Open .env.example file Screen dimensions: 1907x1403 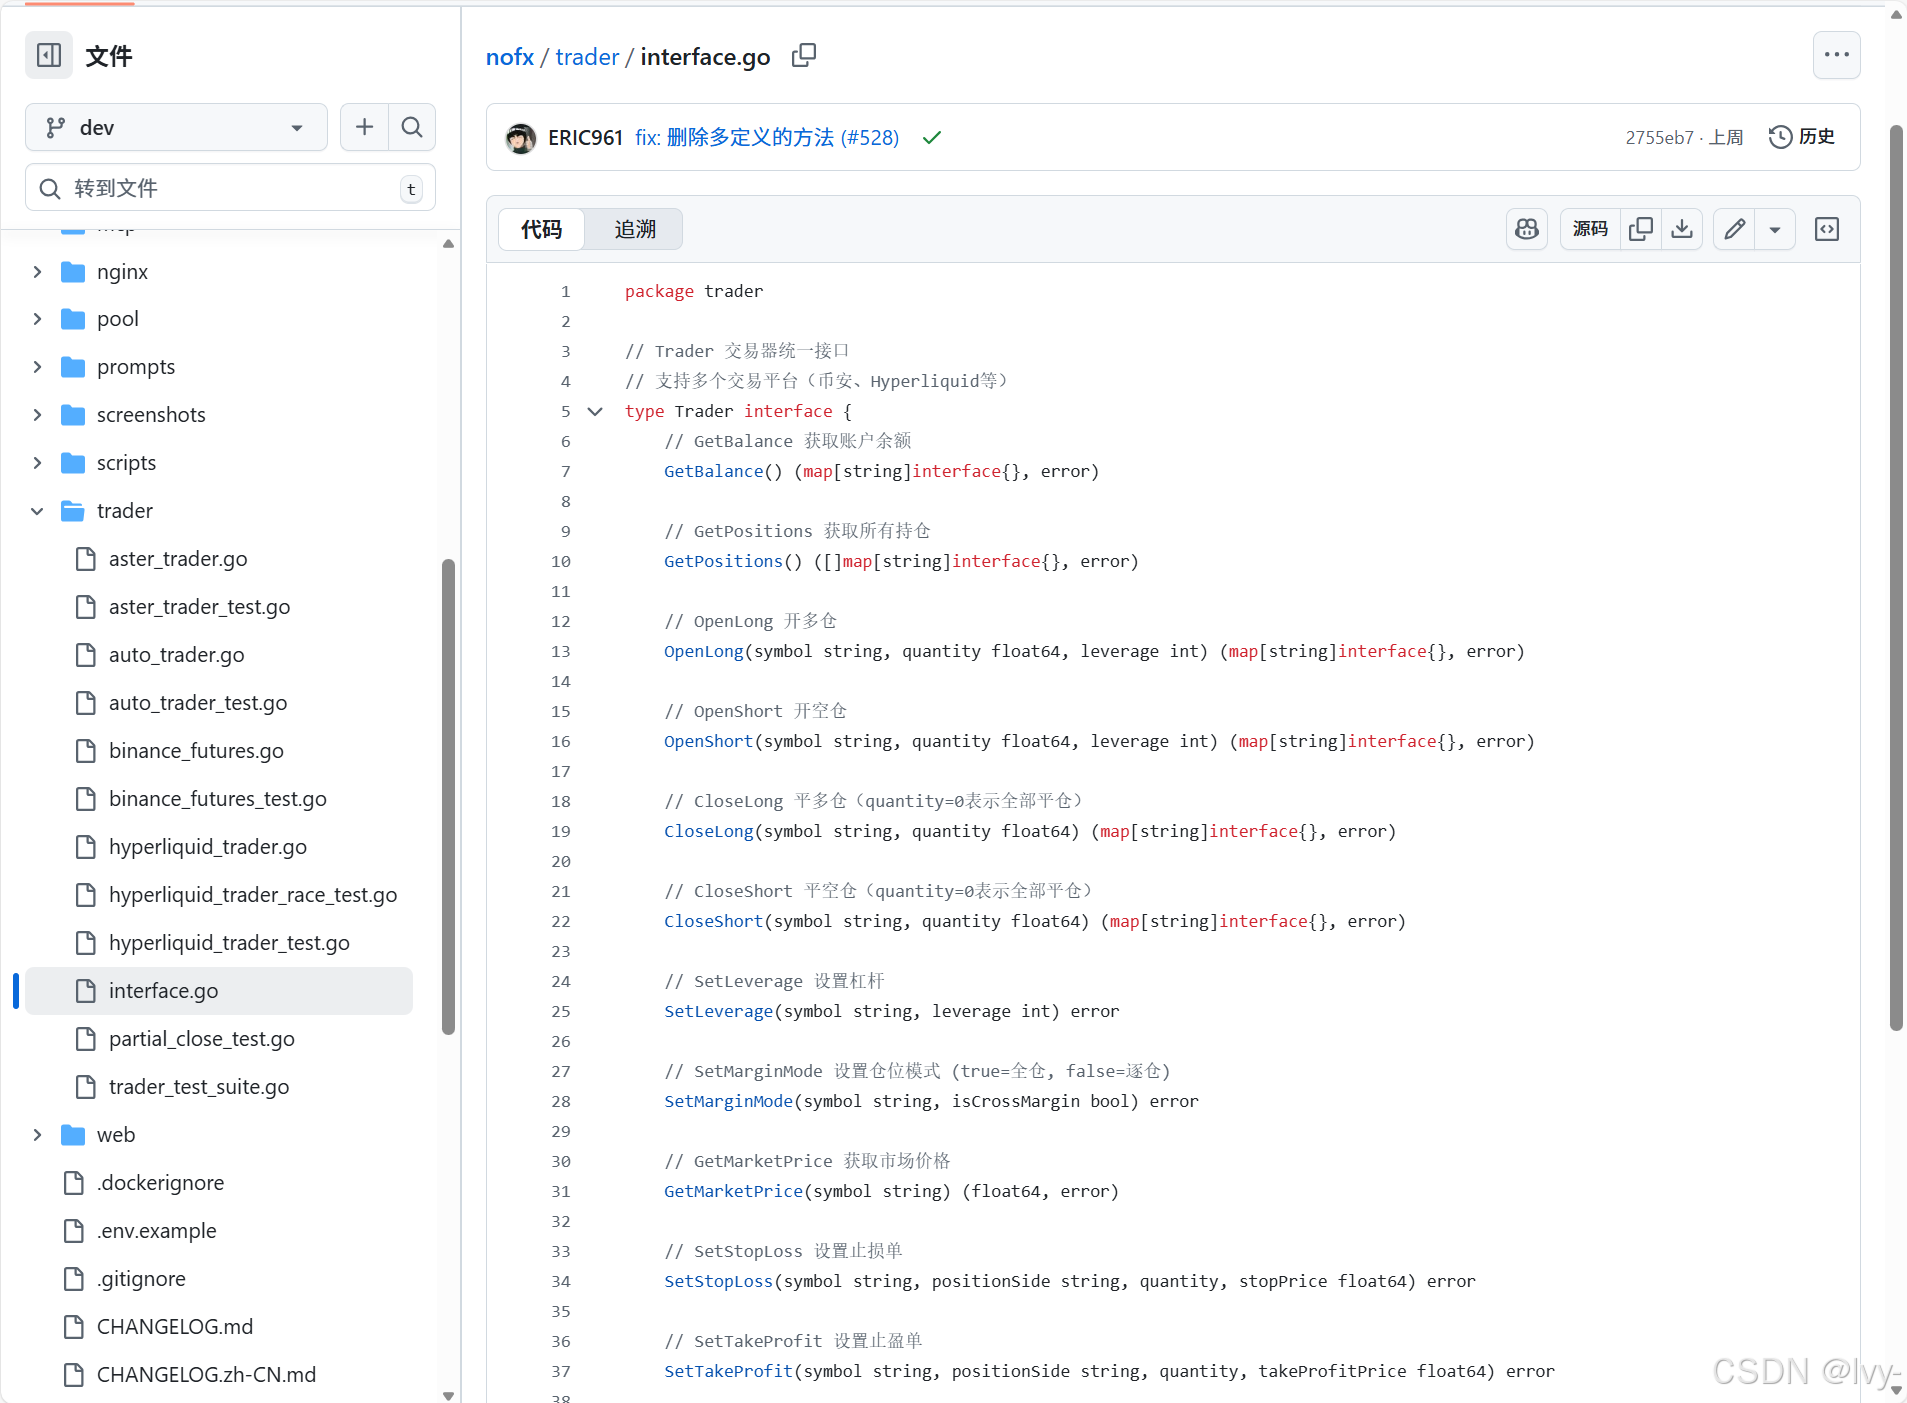click(x=156, y=1231)
